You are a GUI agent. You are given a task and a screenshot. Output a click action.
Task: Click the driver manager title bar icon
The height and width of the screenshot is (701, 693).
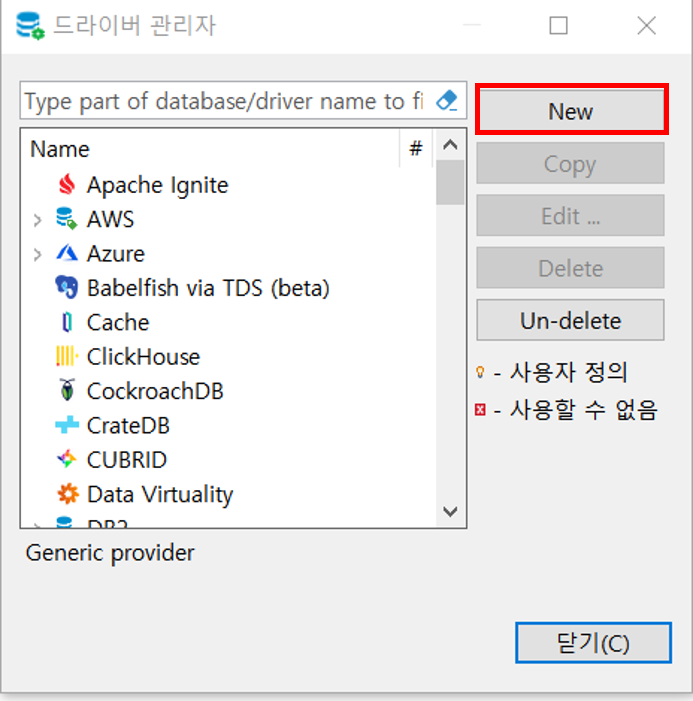click(x=30, y=25)
